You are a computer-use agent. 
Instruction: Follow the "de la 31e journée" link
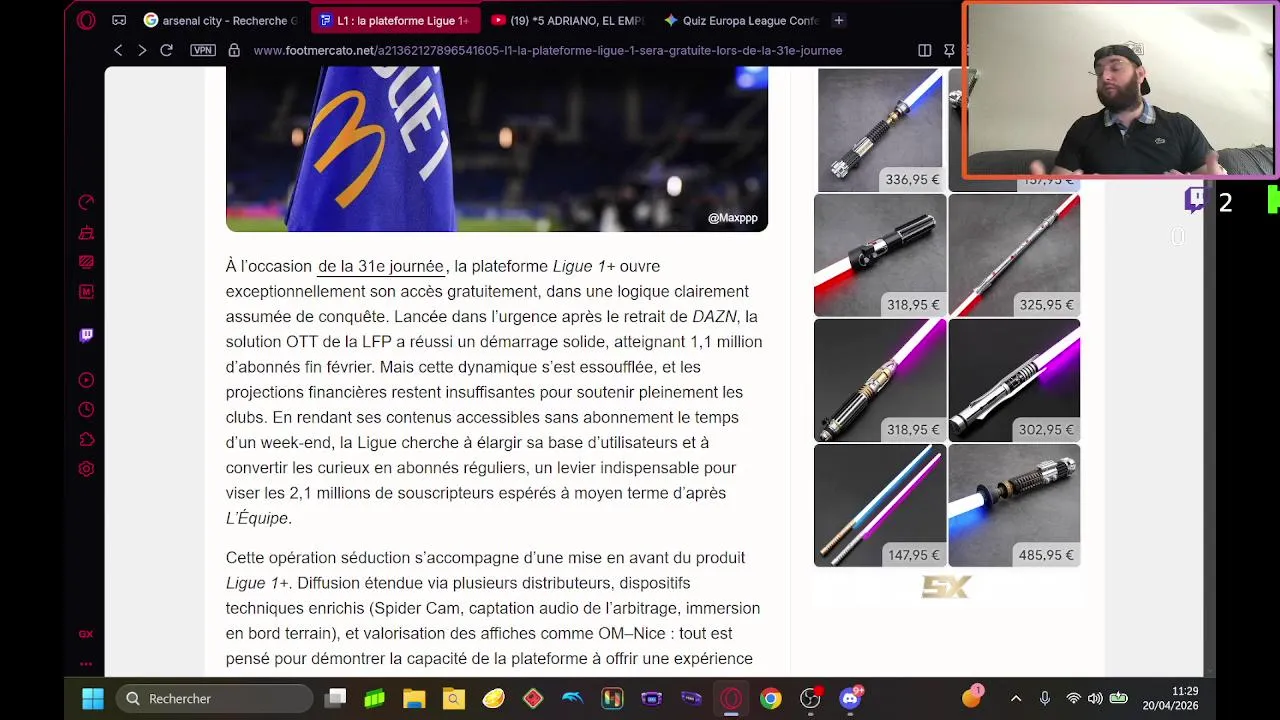[380, 266]
